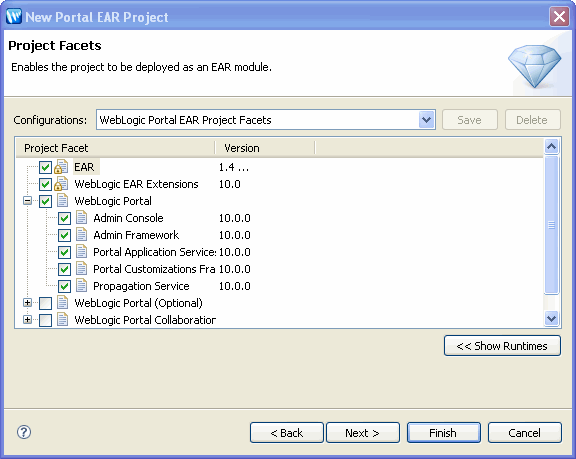
Task: Close the wizard with the X button
Action: [x=559, y=17]
